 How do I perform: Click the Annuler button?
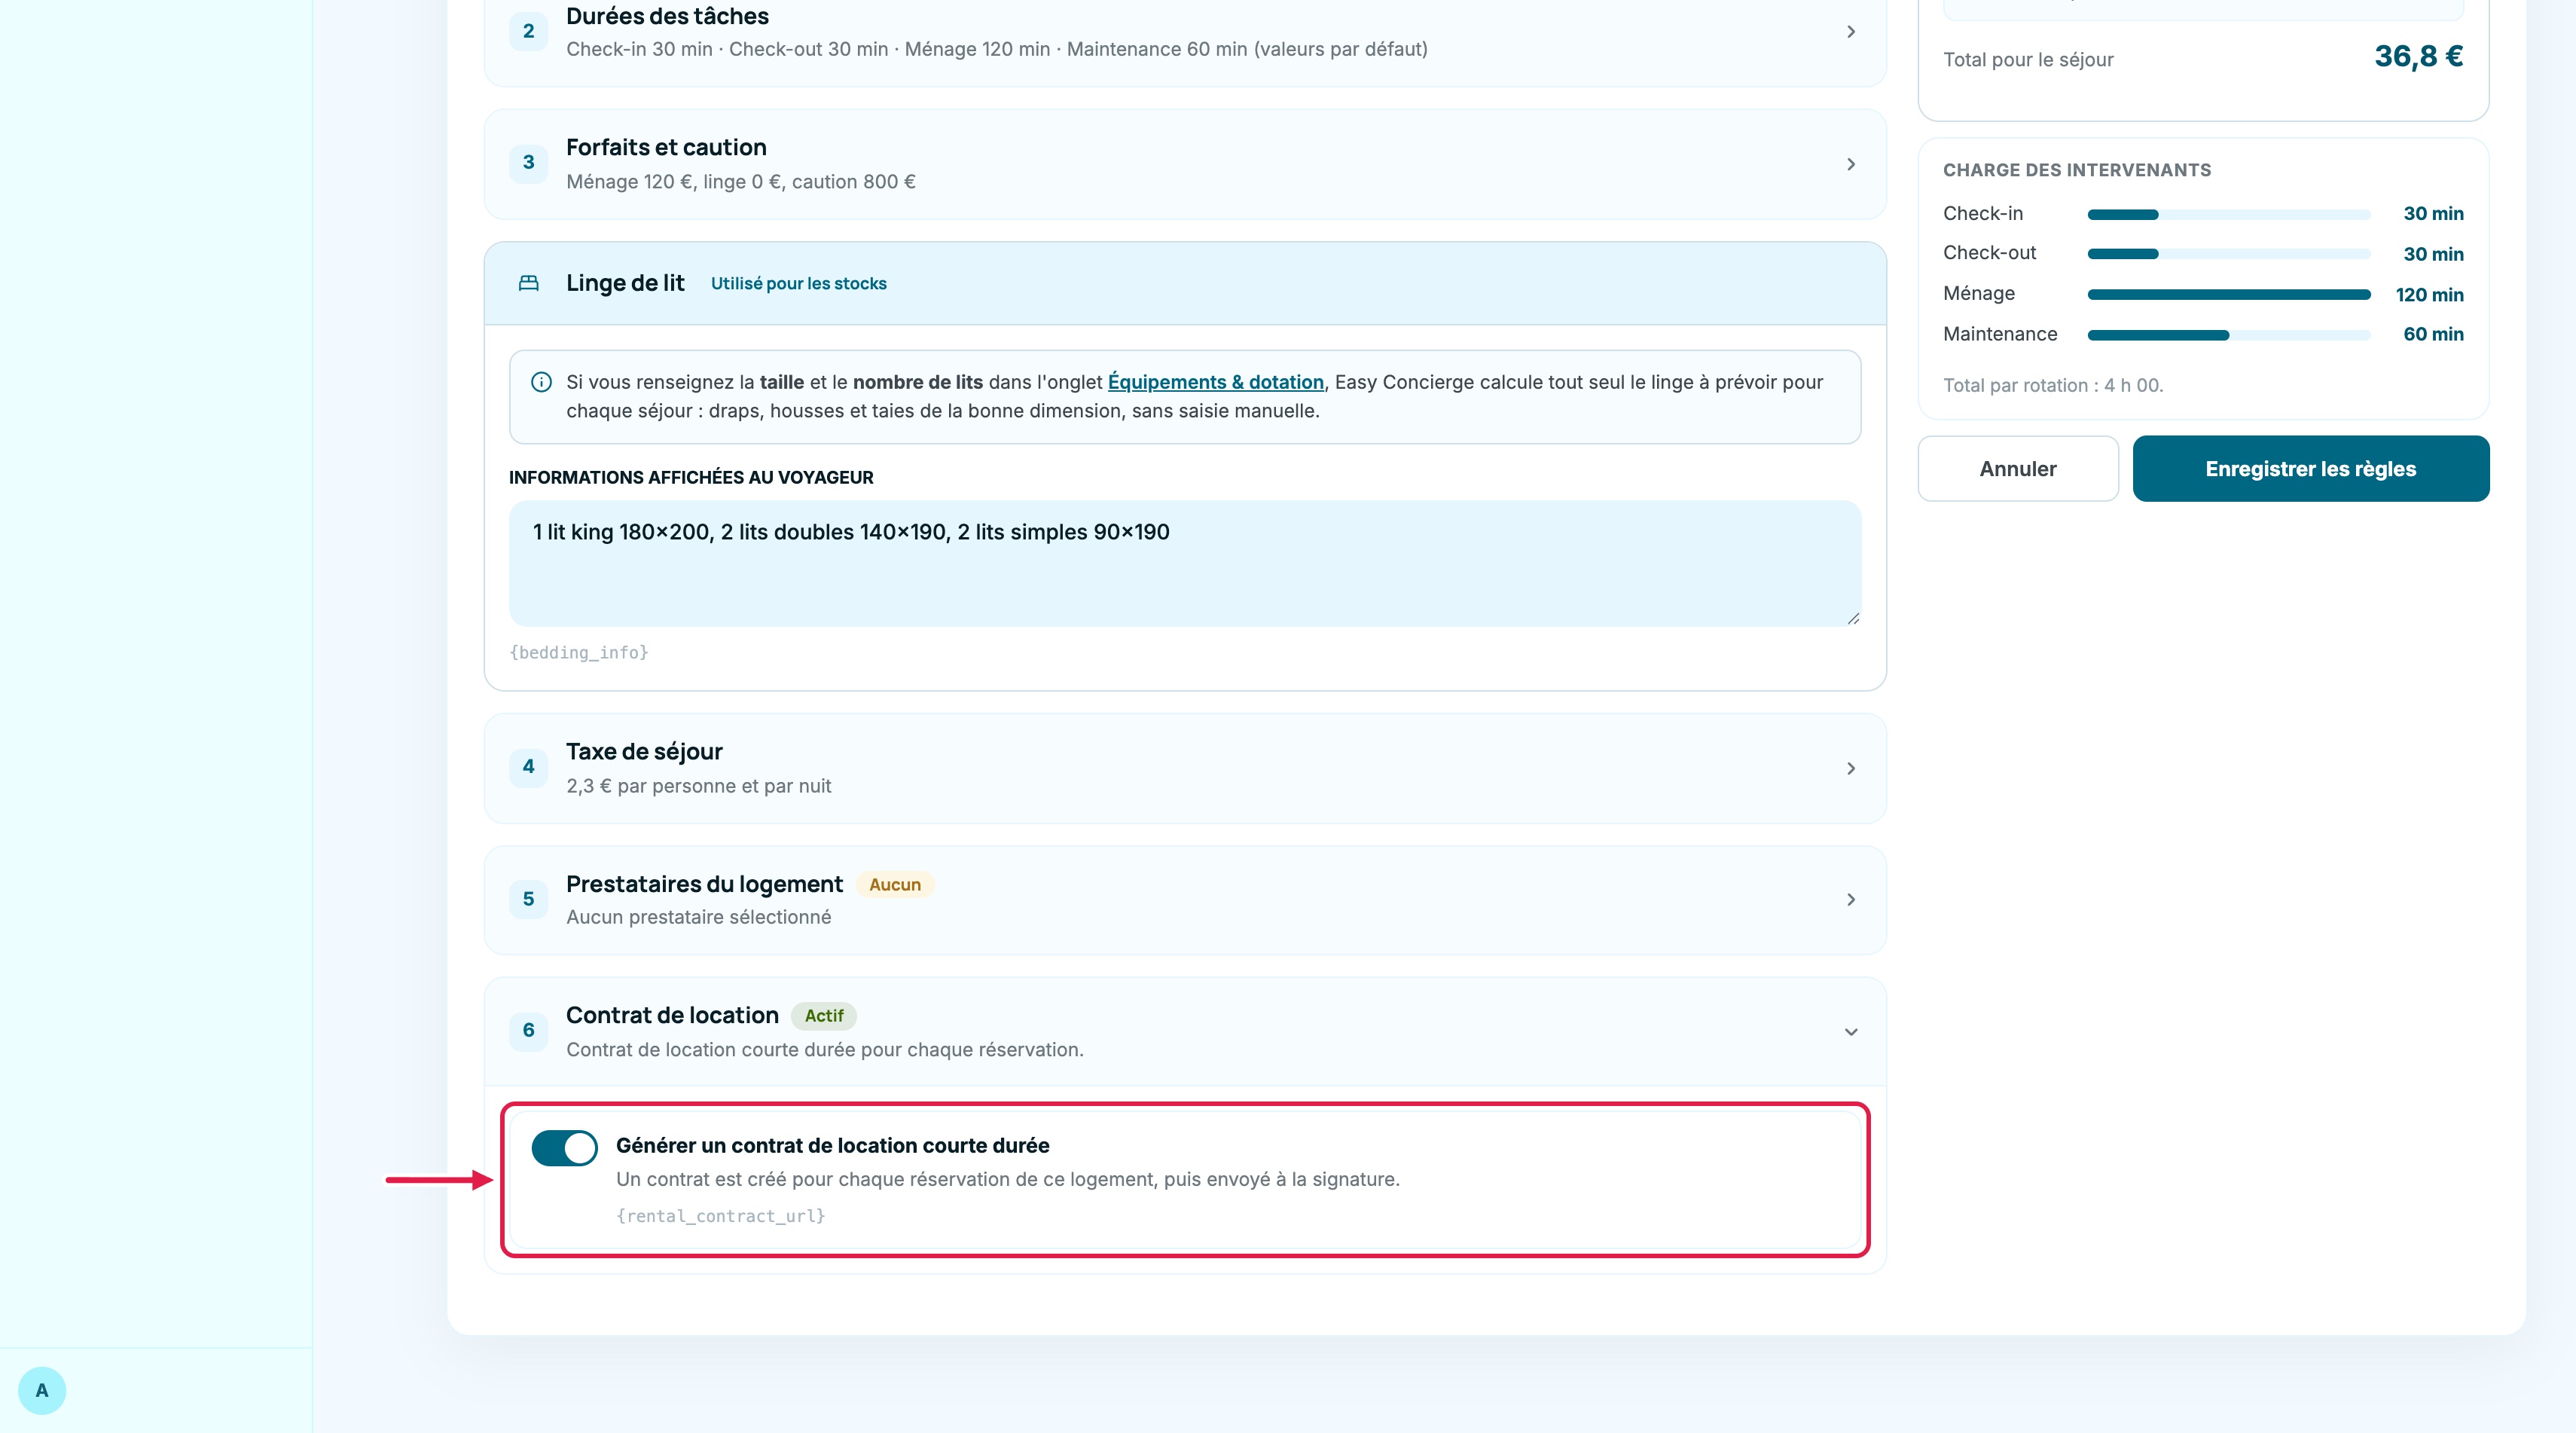(x=2017, y=469)
